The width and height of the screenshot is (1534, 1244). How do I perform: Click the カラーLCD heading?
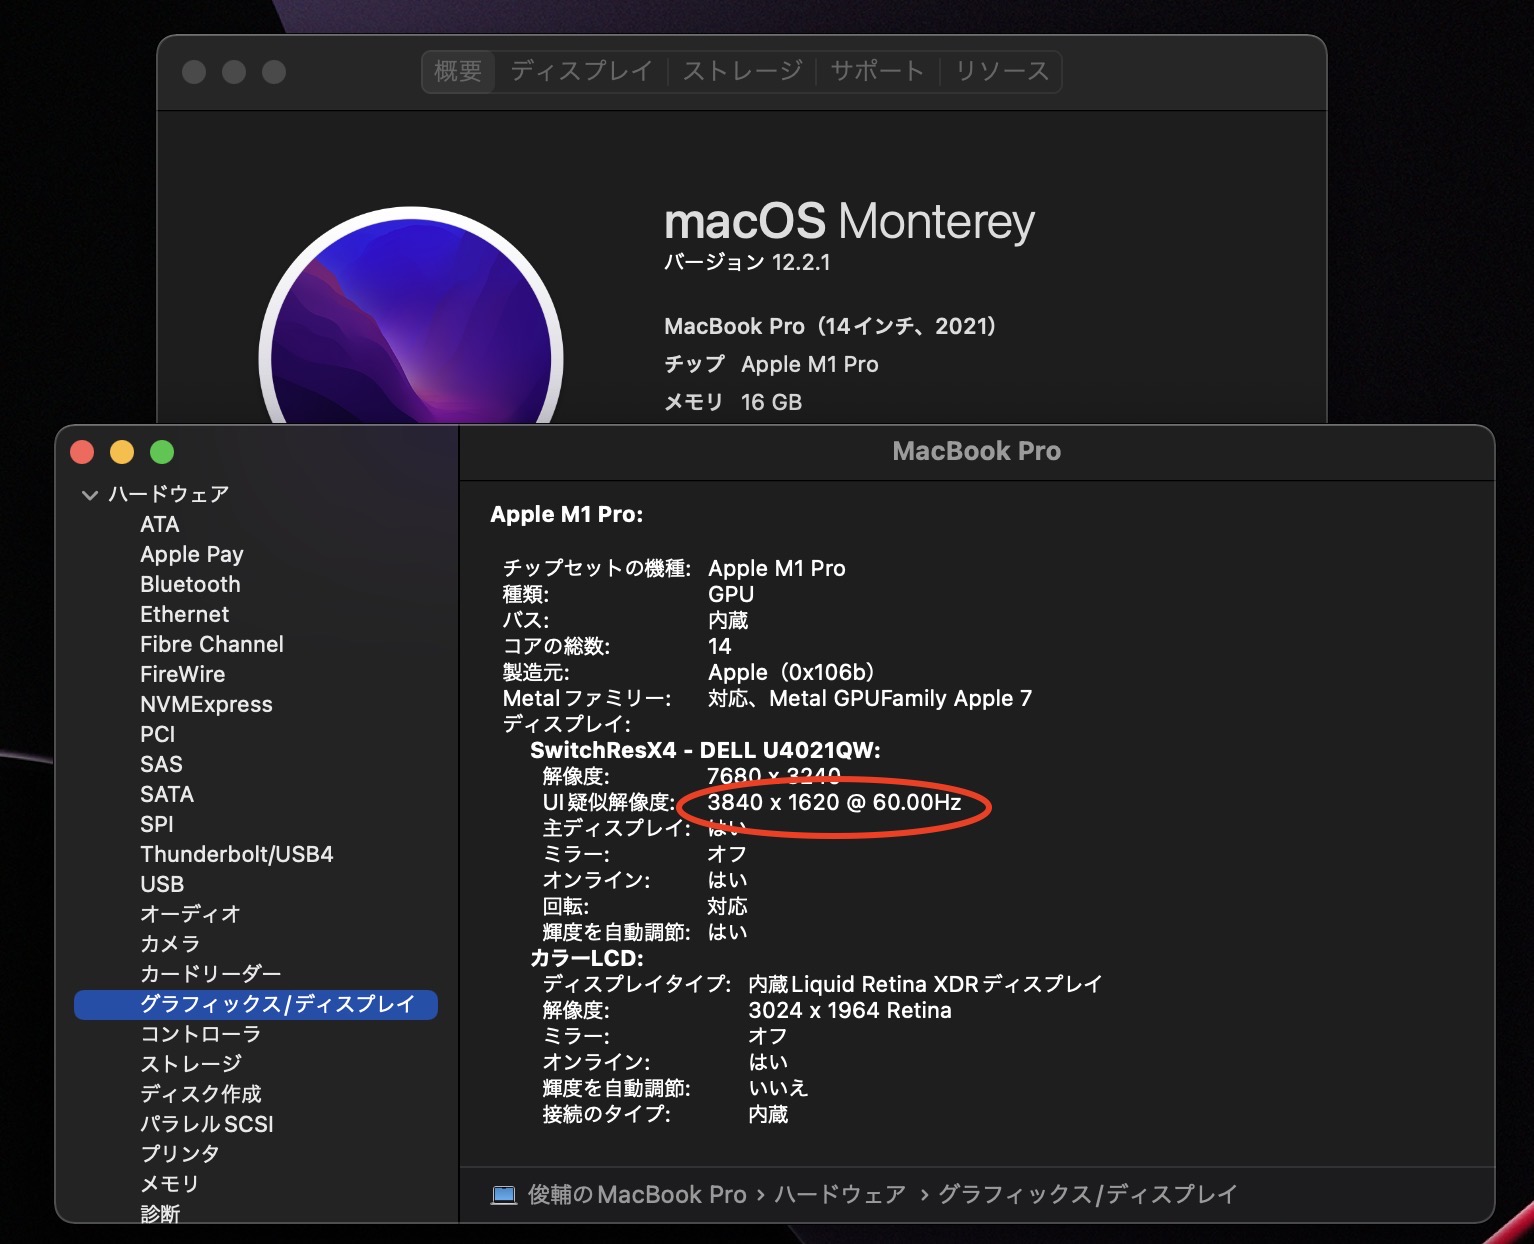tap(587, 958)
